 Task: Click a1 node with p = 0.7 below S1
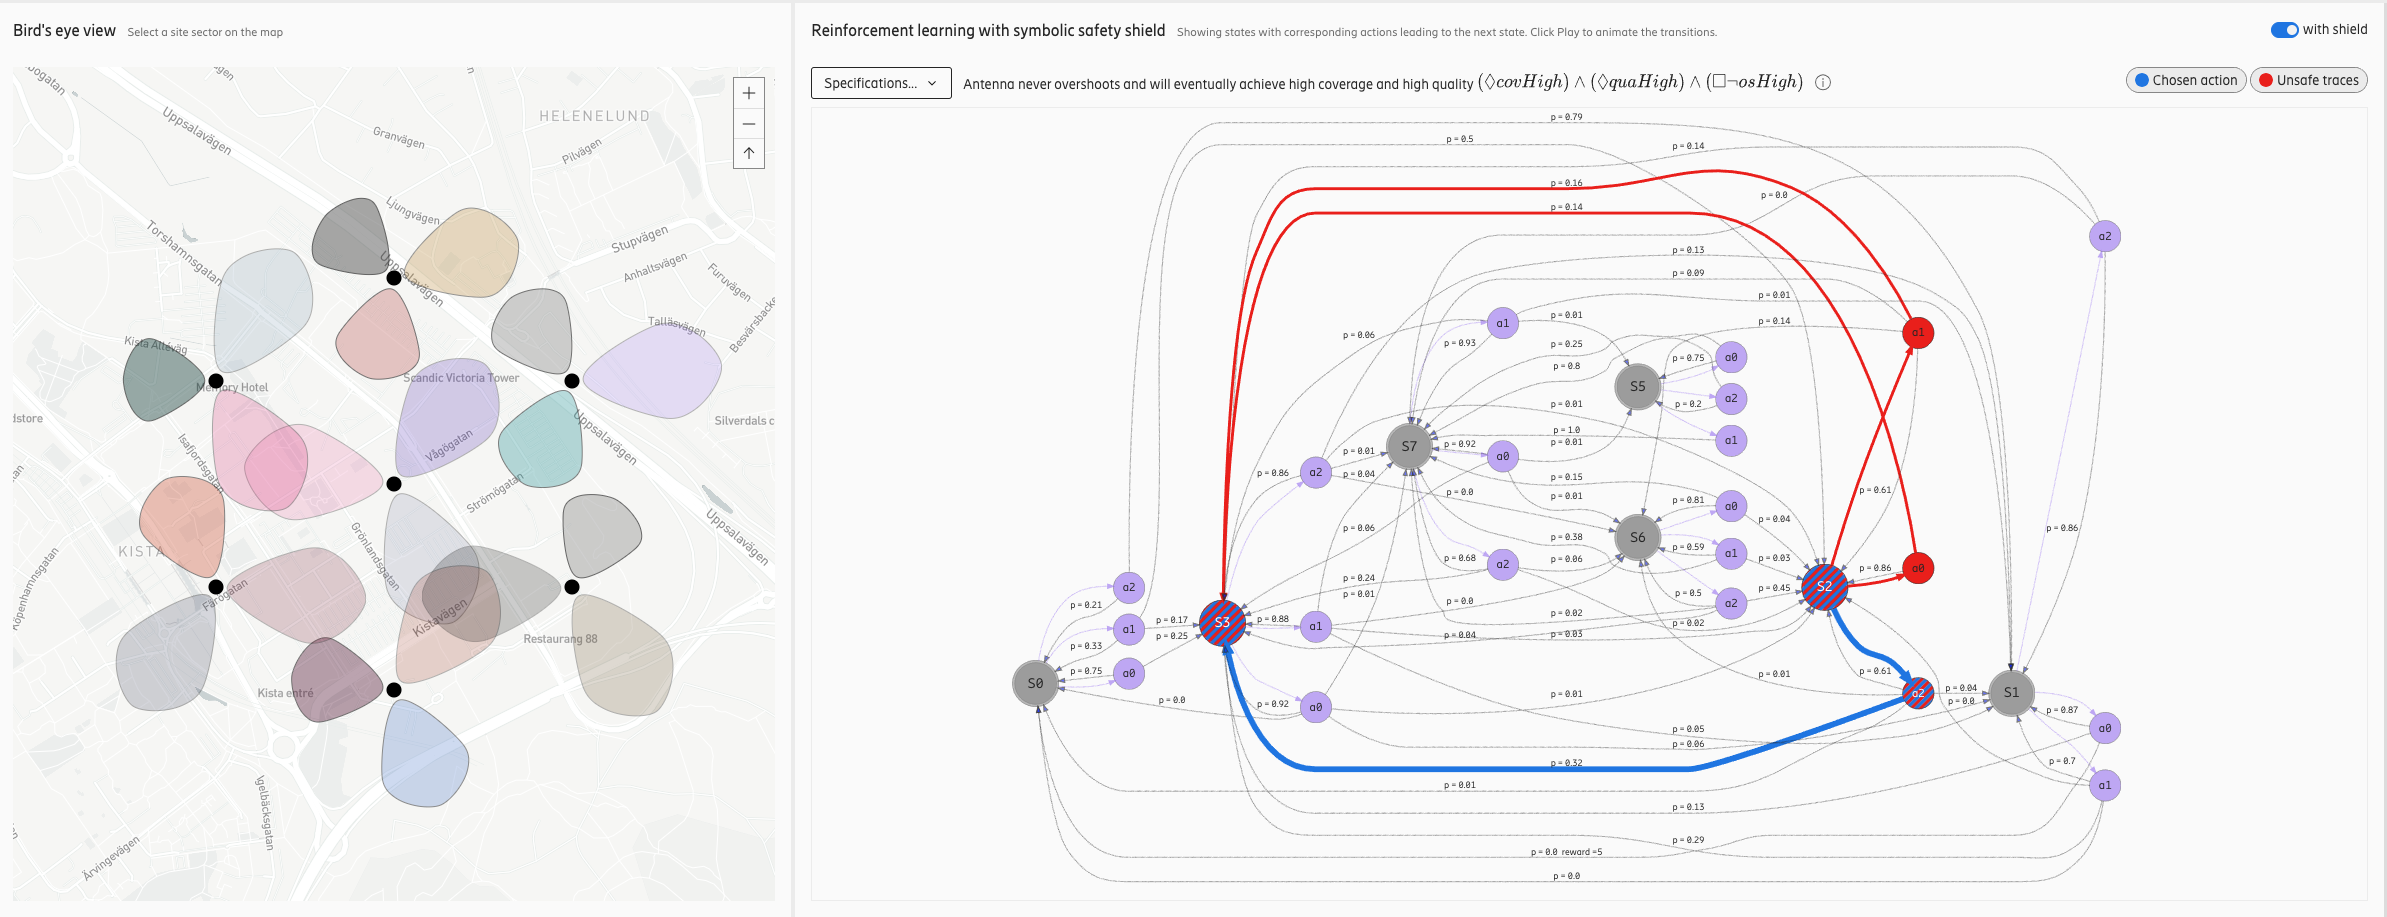[x=2105, y=785]
